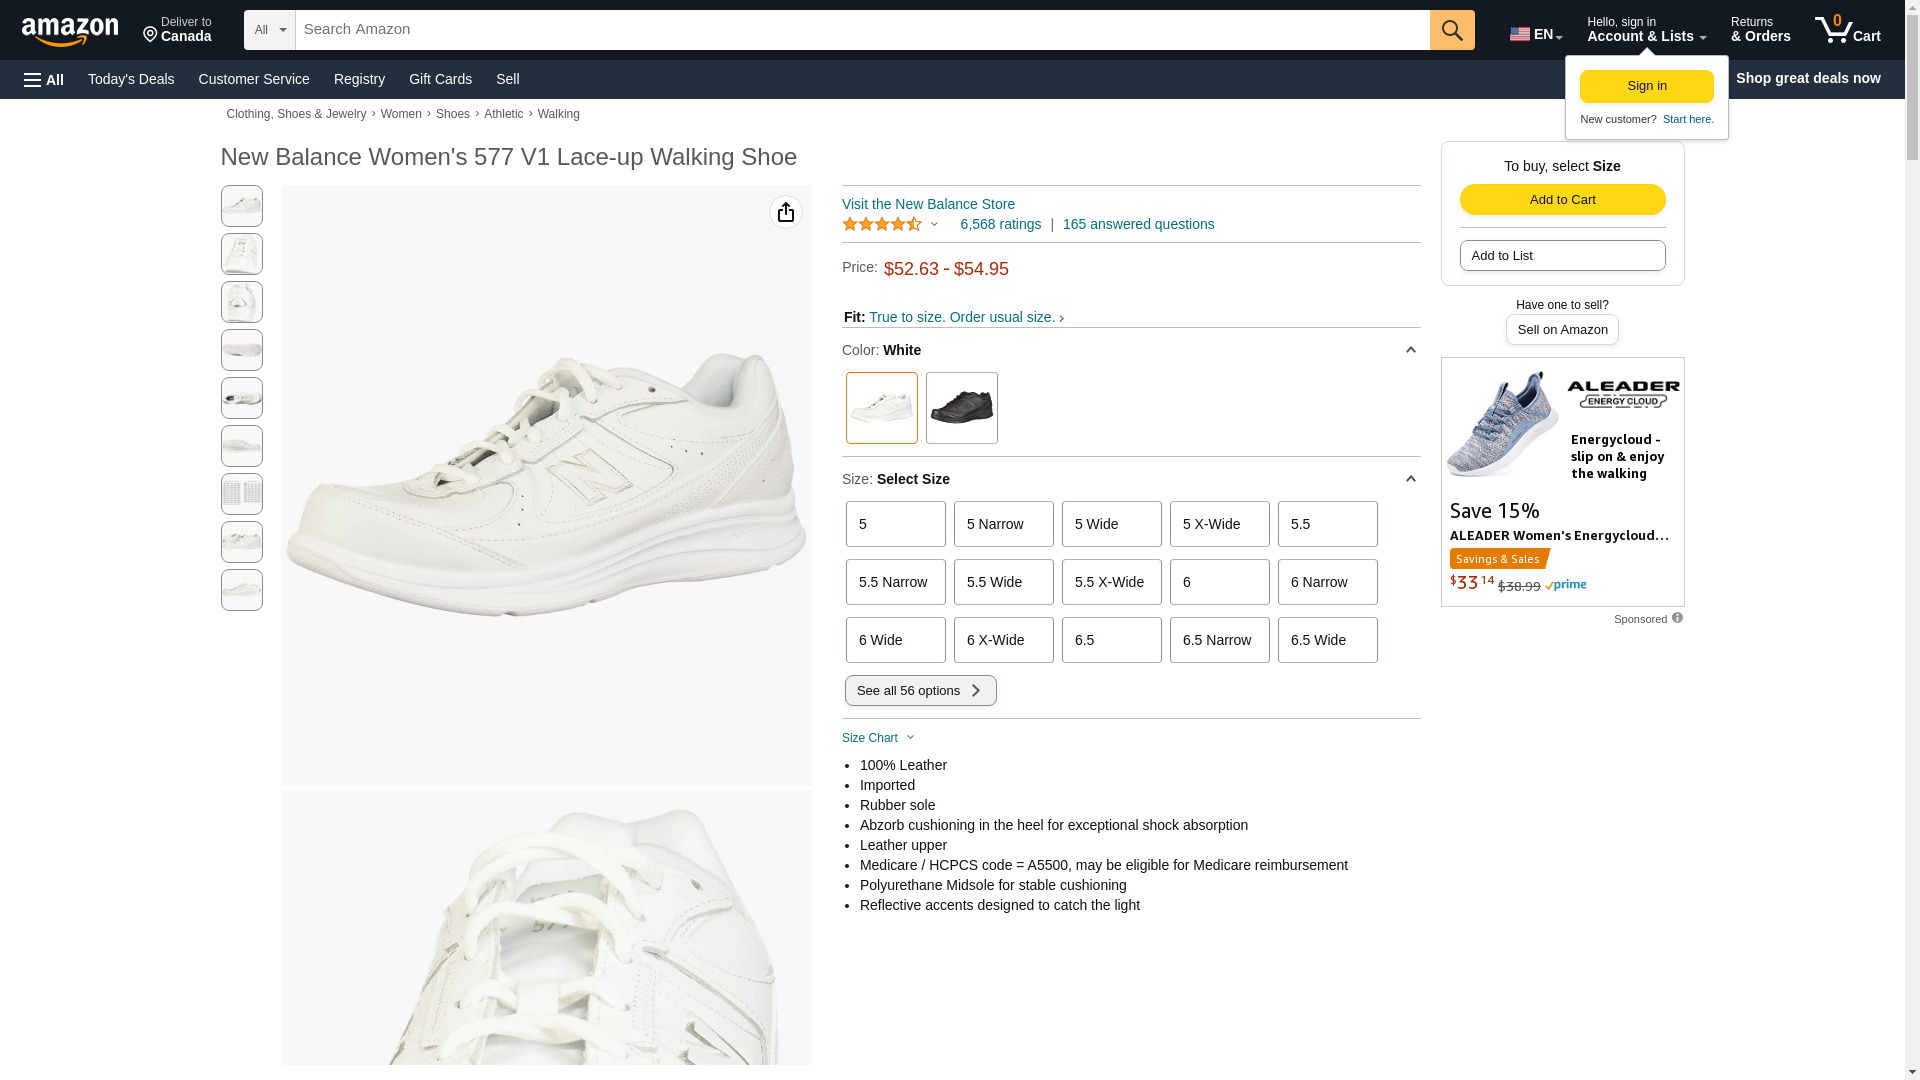Click inside the Search Amazon field
The image size is (1920, 1080).
point(862,30)
